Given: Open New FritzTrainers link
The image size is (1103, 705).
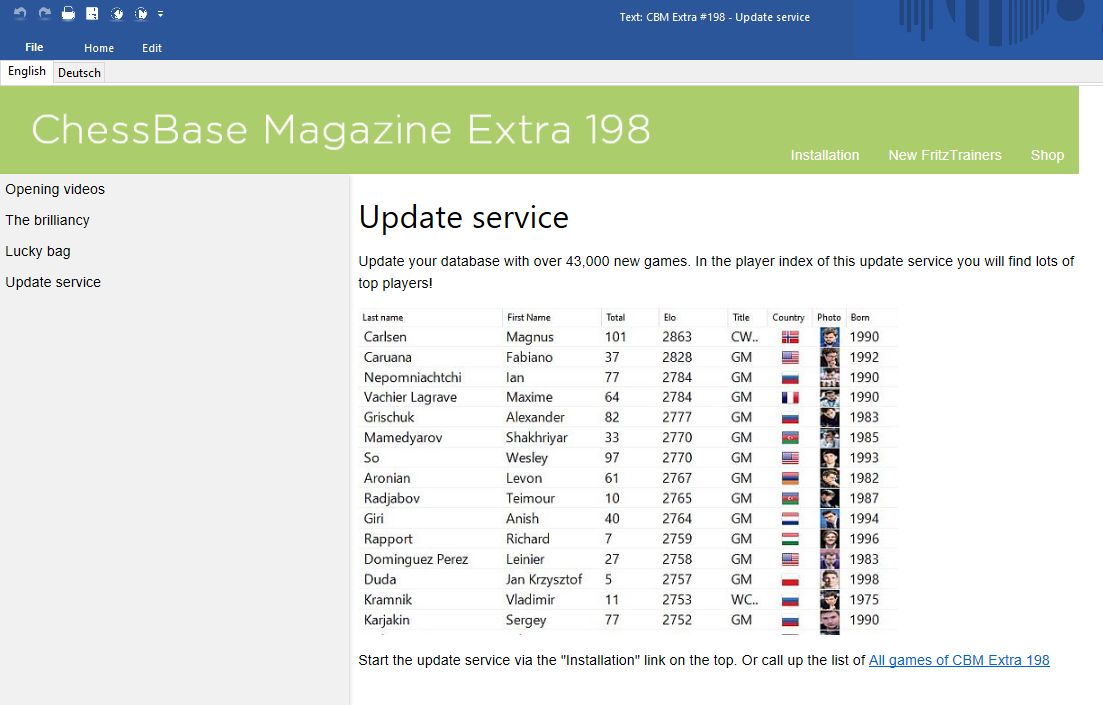Looking at the screenshot, I should pyautogui.click(x=945, y=155).
